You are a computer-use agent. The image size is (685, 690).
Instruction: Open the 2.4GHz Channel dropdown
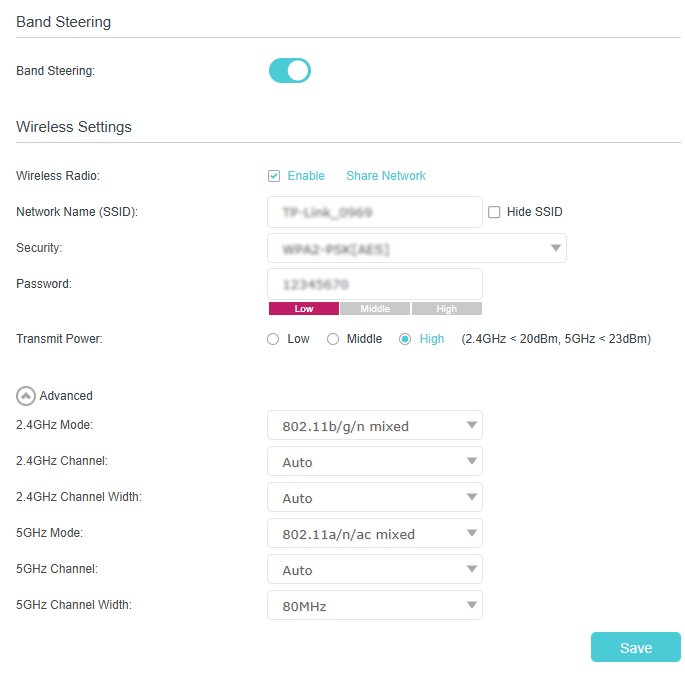pyautogui.click(x=374, y=461)
